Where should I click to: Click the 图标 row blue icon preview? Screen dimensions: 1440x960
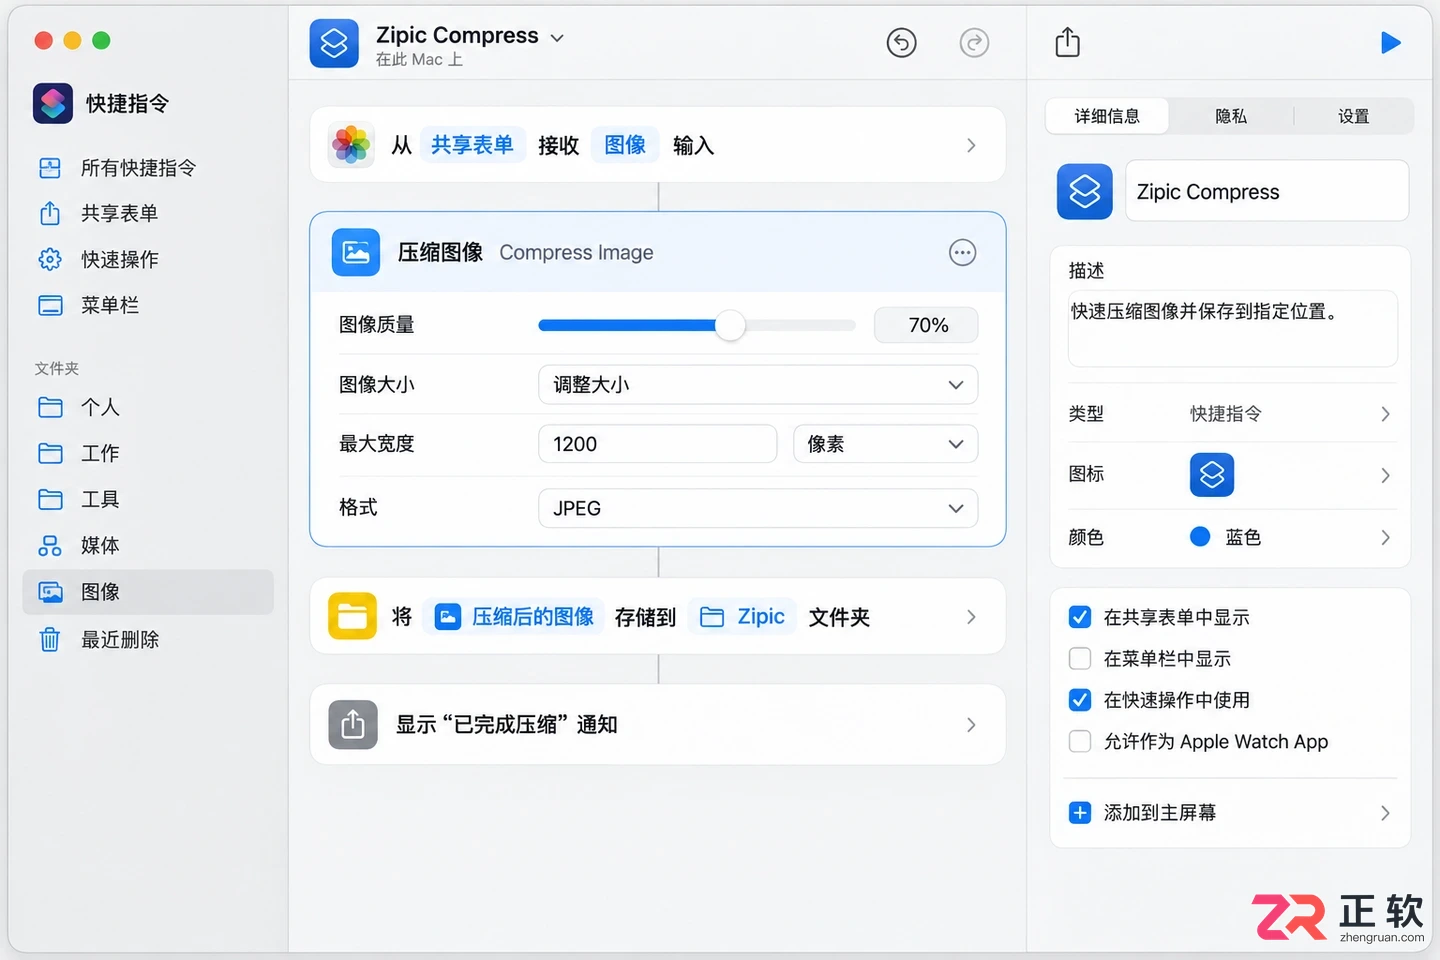(1212, 475)
